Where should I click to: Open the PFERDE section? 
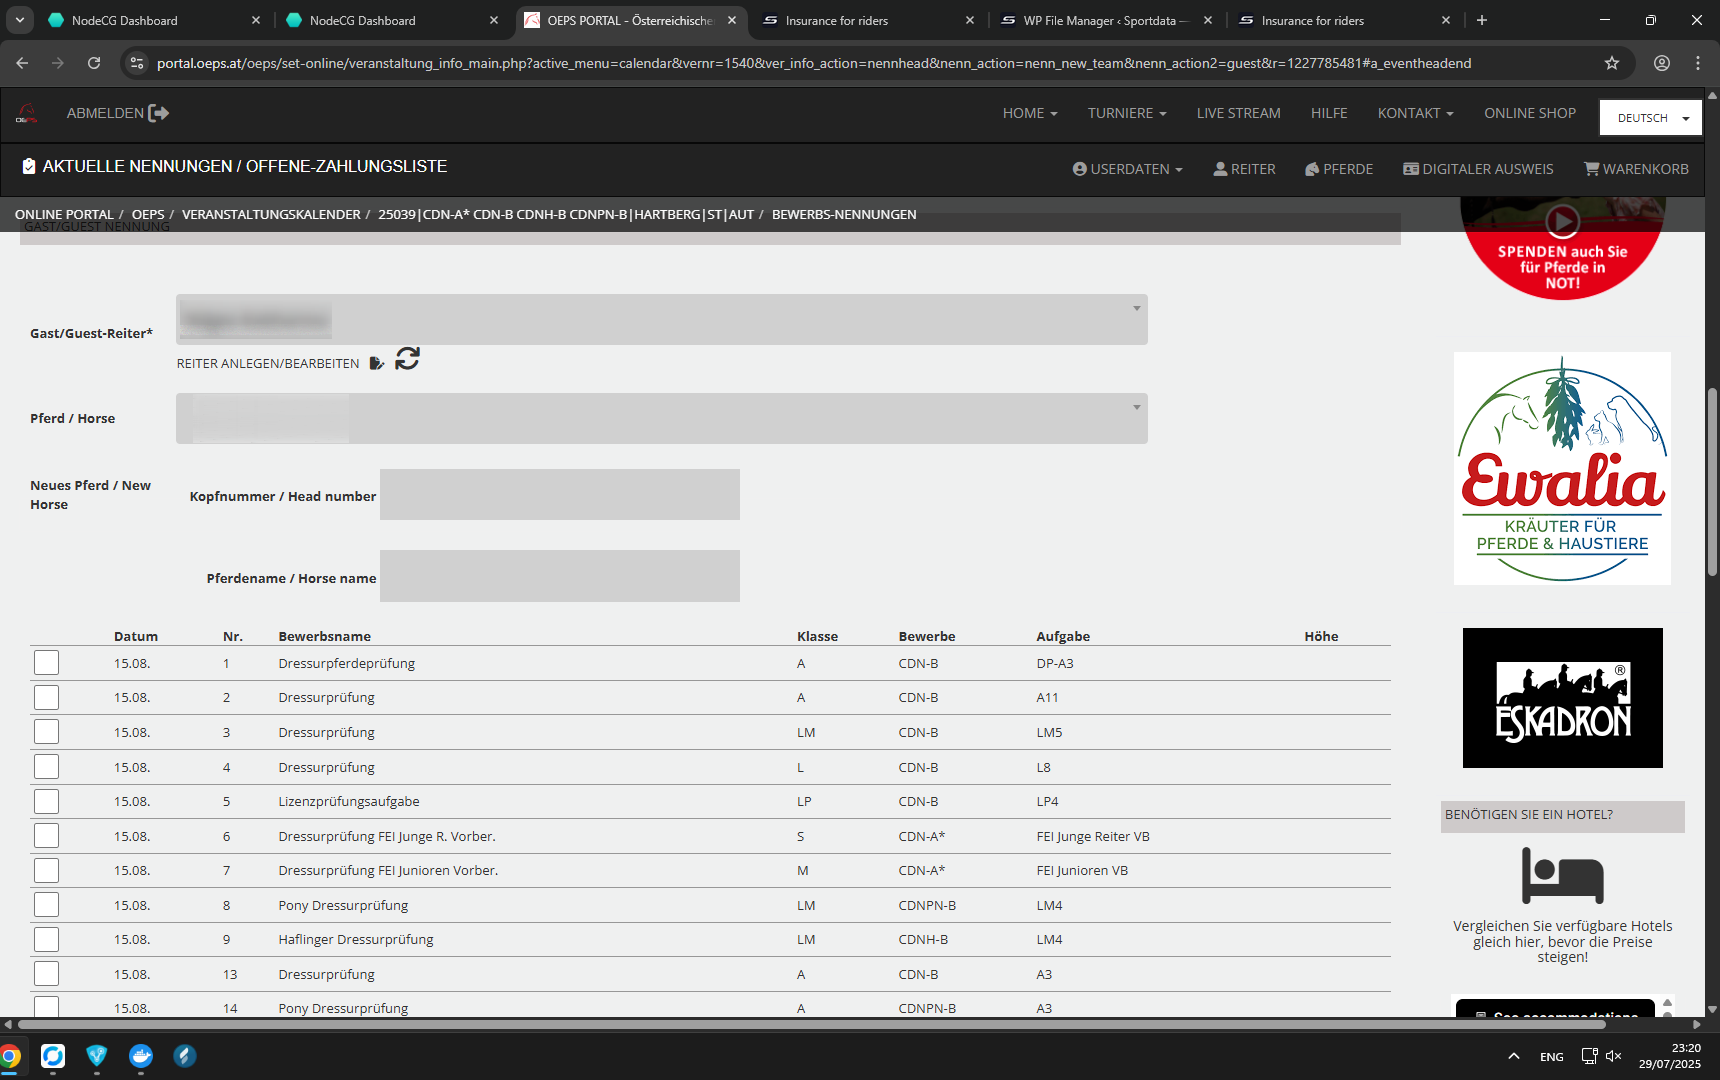(x=1339, y=169)
